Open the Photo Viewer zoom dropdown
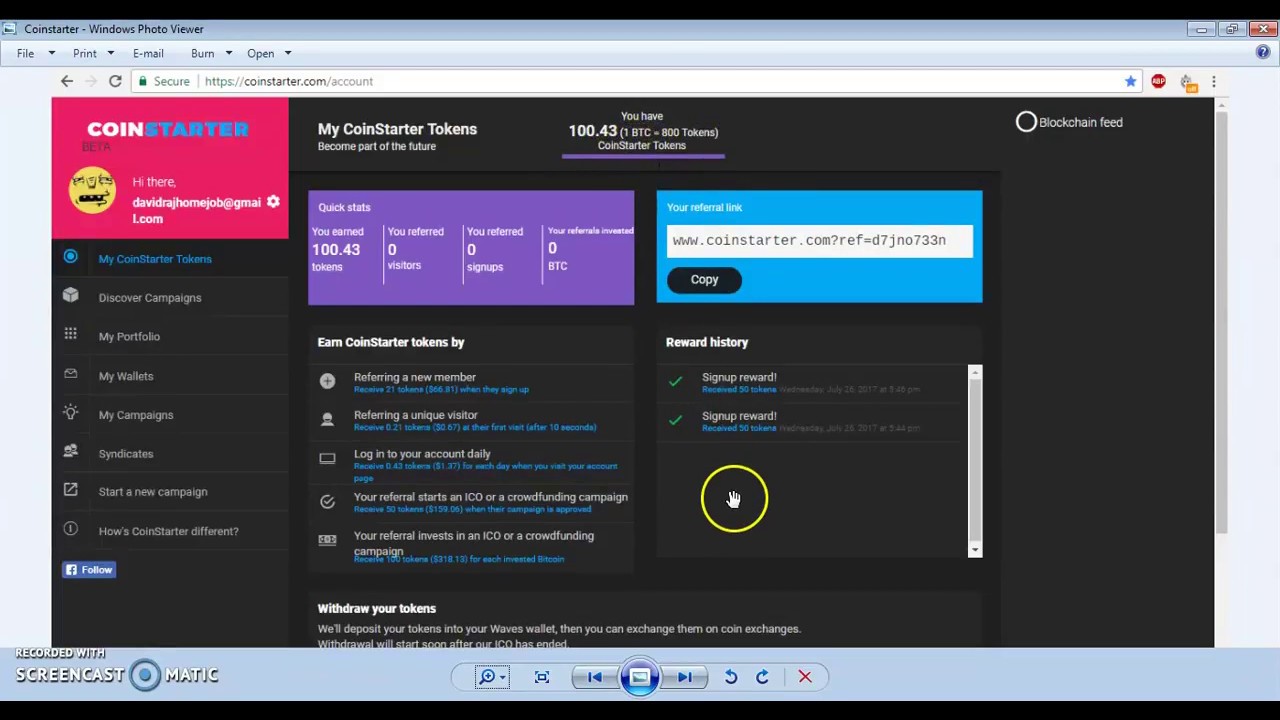The width and height of the screenshot is (1280, 720). coord(492,677)
